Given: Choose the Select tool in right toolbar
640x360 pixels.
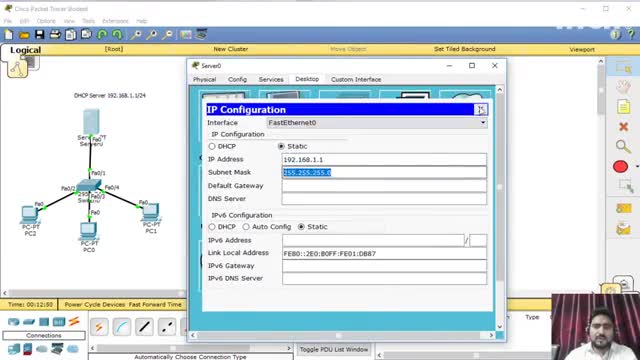Looking at the screenshot, I should (623, 68).
